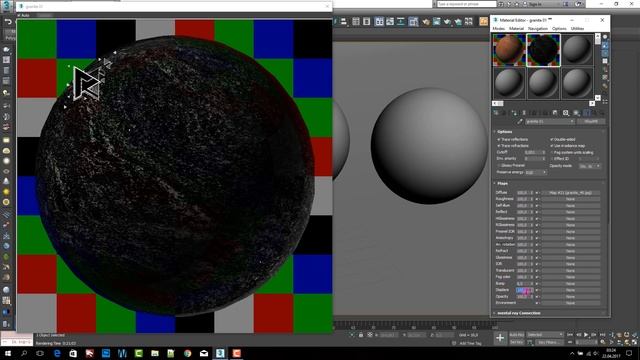The image size is (640, 360).
Task: Pick material from object eyedropper
Action: coord(520,122)
